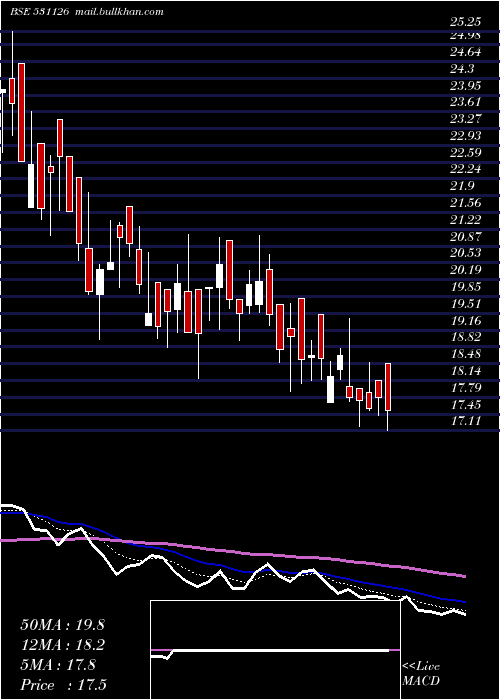Click the 24.64 price axis label

[467, 52]
